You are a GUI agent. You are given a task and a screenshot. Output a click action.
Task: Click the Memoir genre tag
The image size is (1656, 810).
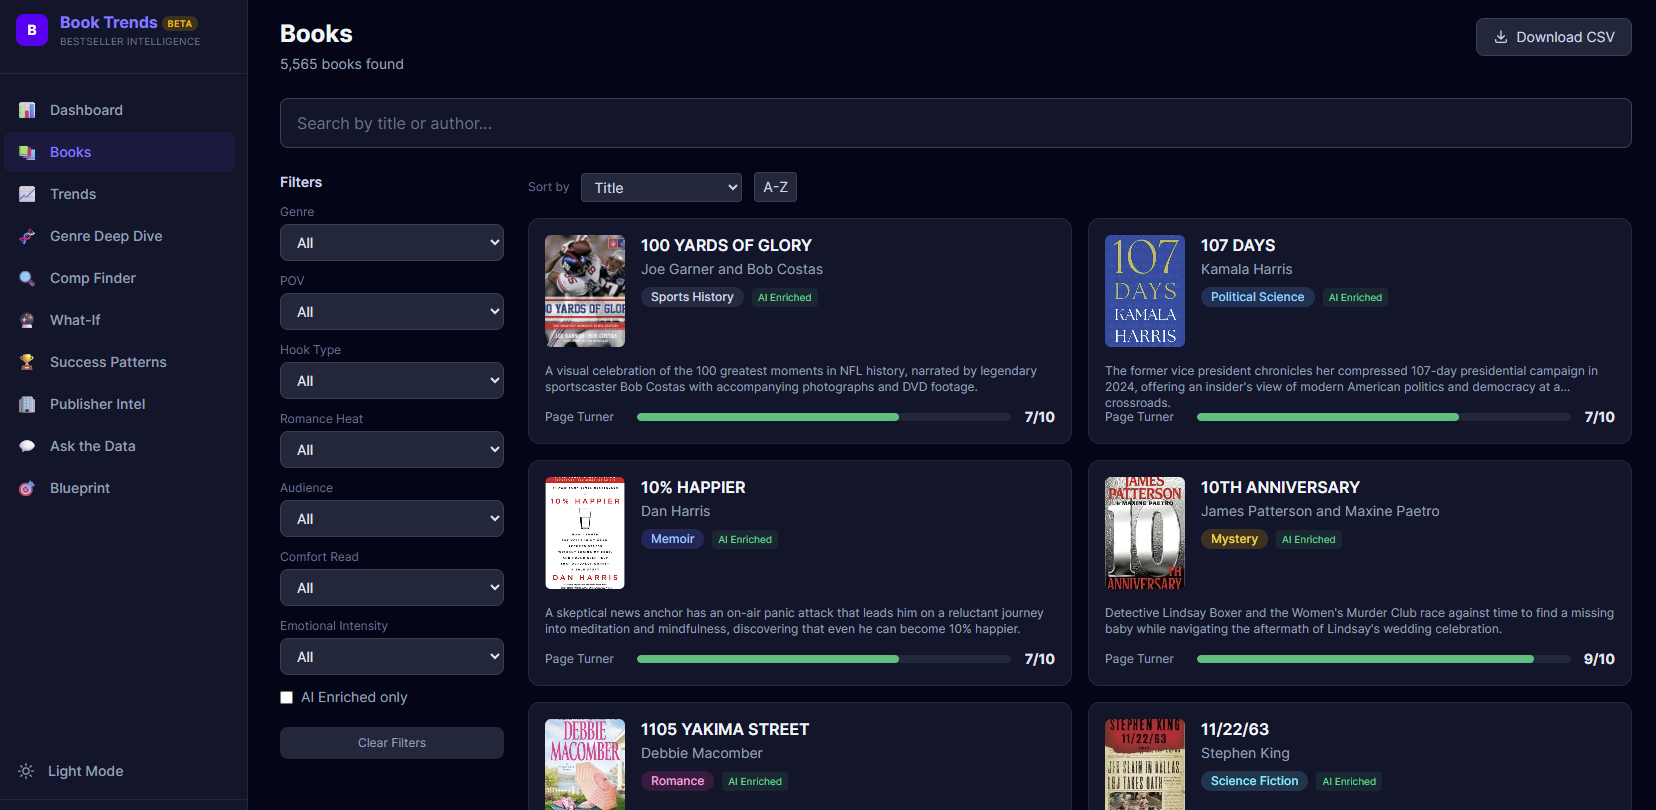(672, 539)
